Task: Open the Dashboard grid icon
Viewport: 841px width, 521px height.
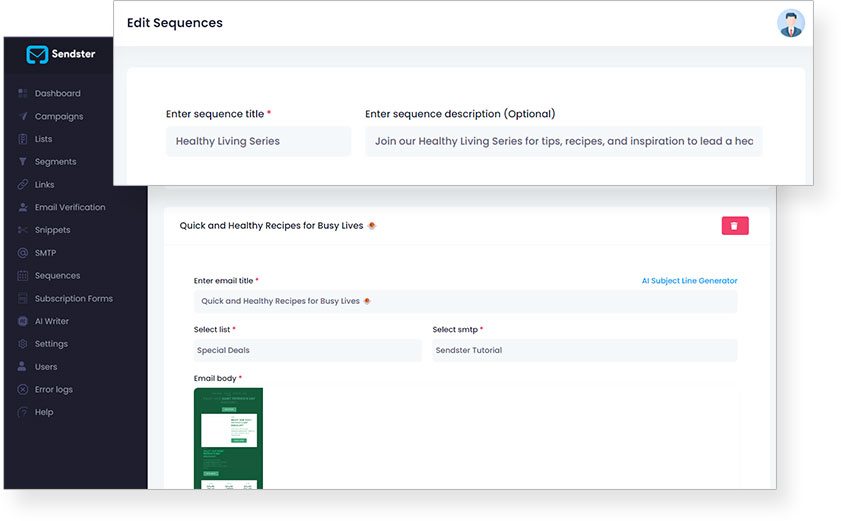Action: point(23,93)
